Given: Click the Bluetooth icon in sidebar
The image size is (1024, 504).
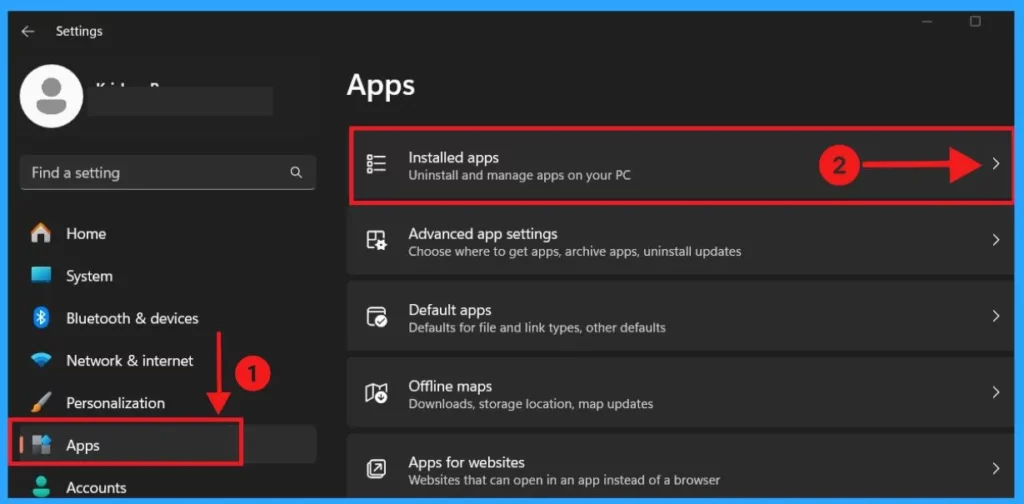Looking at the screenshot, I should (x=41, y=318).
